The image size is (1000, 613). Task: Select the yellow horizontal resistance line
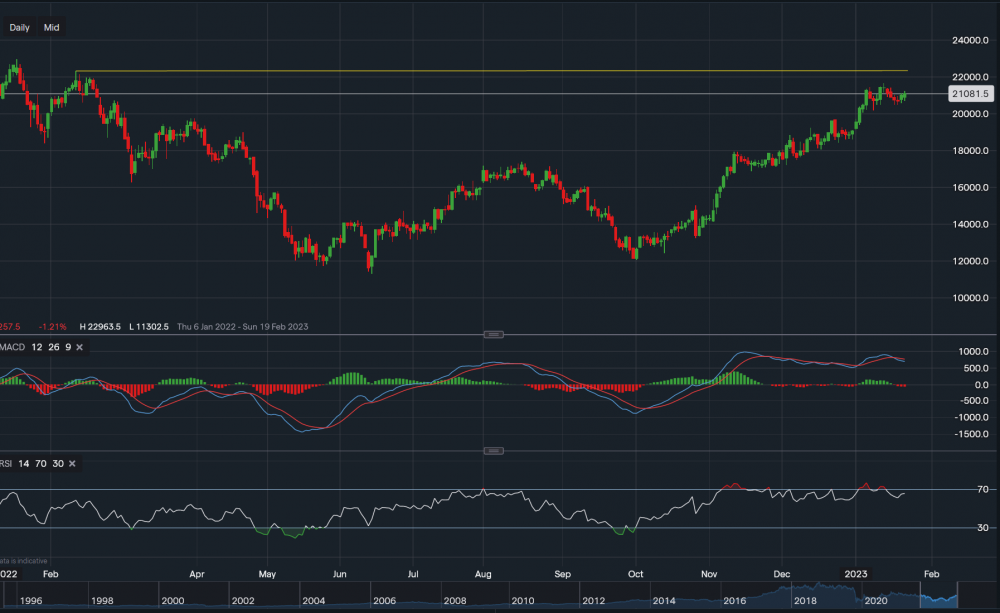(x=500, y=71)
